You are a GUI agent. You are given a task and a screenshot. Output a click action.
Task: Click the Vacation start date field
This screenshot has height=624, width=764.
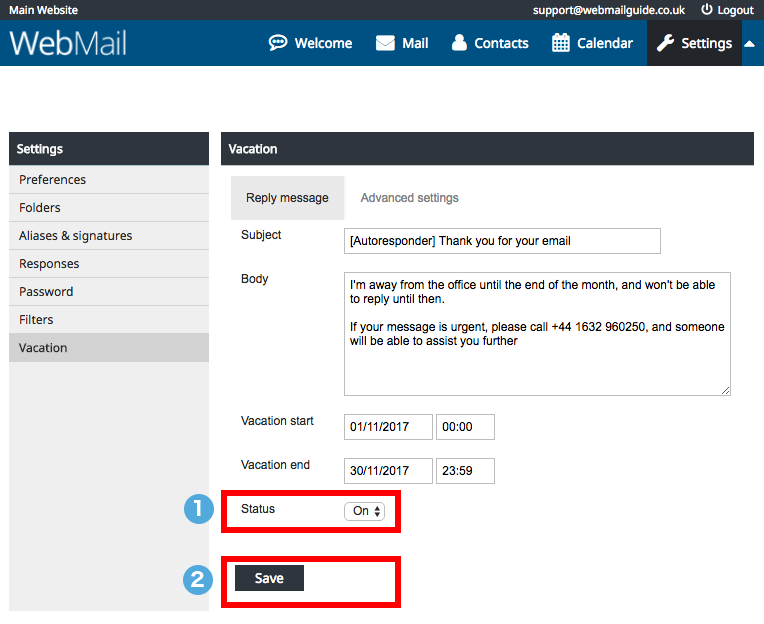[x=388, y=427]
